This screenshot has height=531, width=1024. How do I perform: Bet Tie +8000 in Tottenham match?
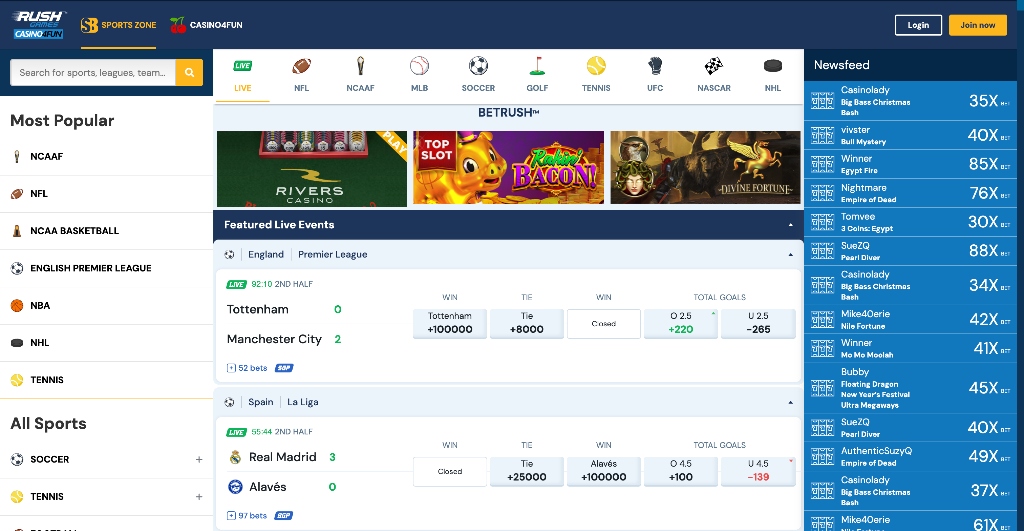tap(527, 323)
